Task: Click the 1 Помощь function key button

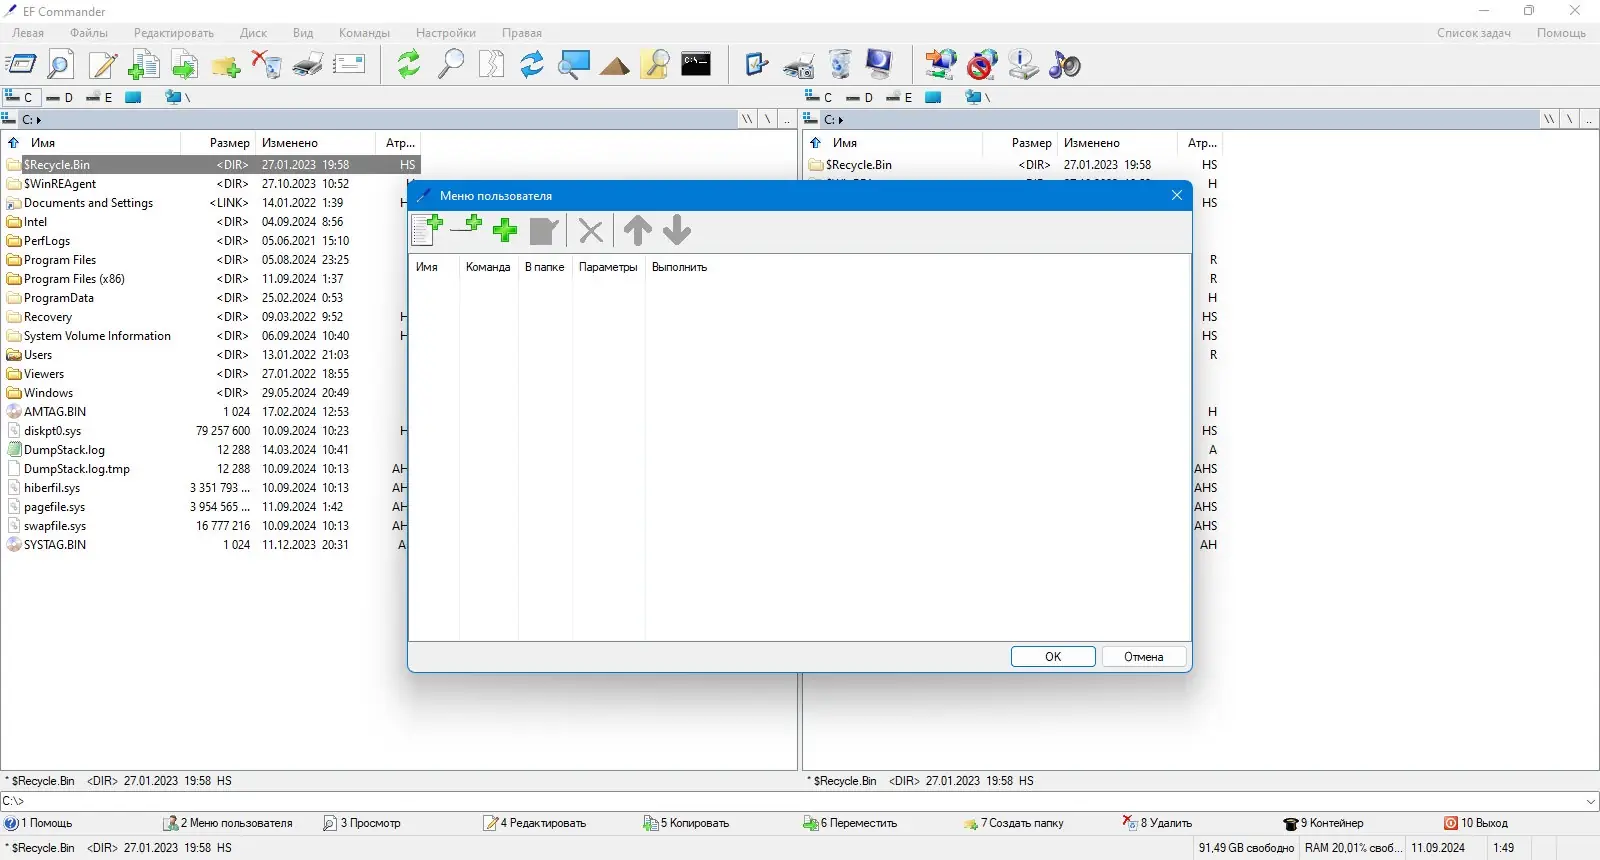Action: click(x=39, y=823)
